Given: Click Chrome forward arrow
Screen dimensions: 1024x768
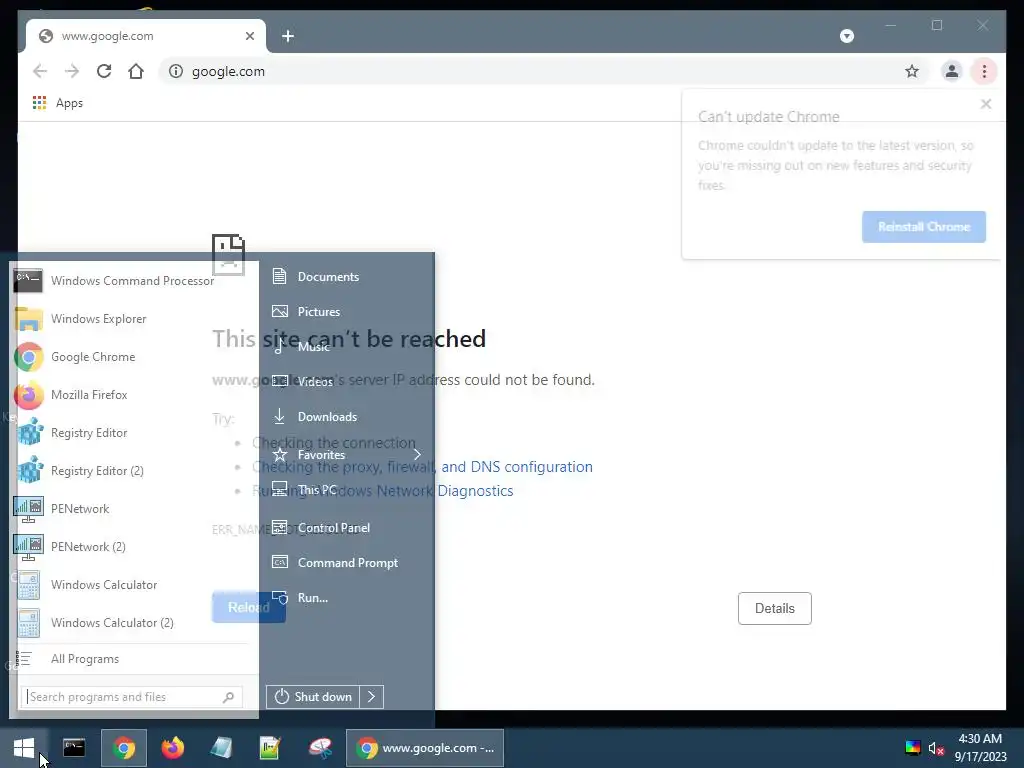Looking at the screenshot, I should click(72, 71).
